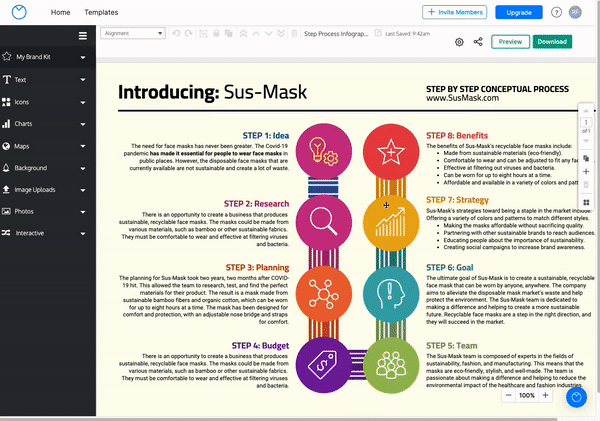Open the help question-mark icon

pos(556,12)
